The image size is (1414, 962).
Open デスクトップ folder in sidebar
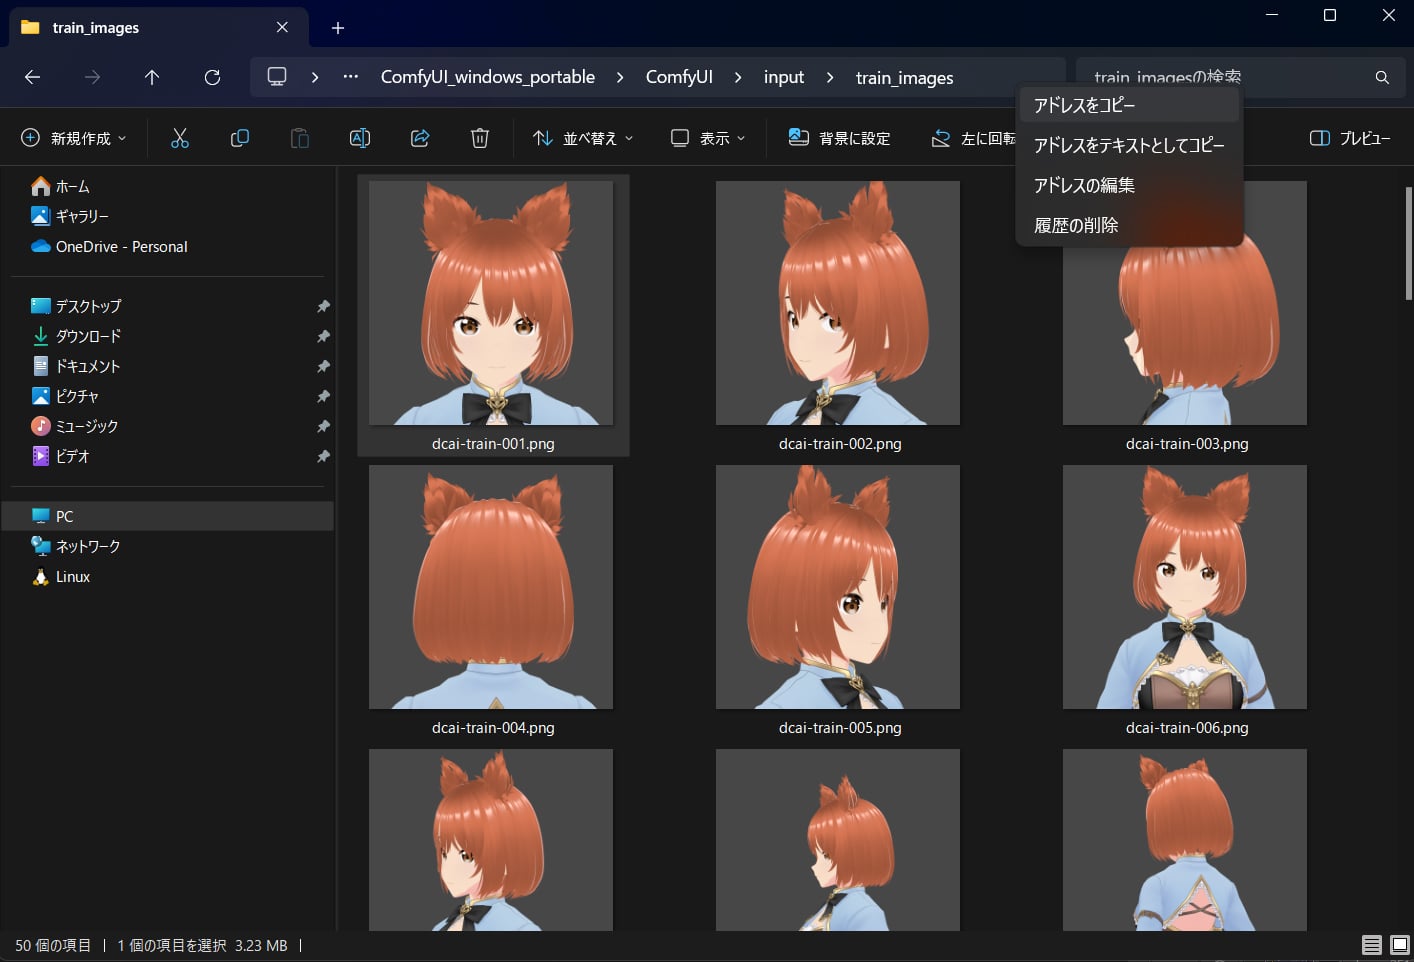point(76,306)
